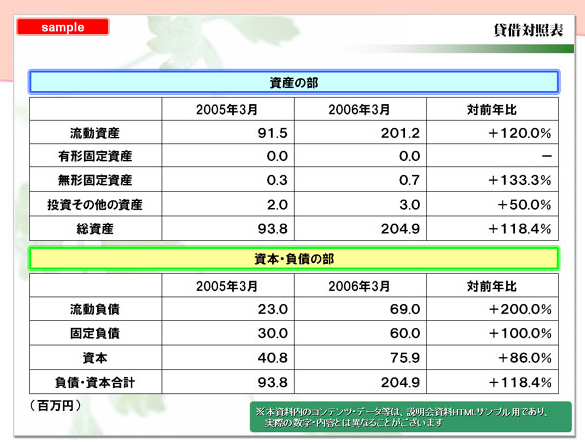
Task: Click the 2005年3月 header in the assets table
Action: click(227, 109)
